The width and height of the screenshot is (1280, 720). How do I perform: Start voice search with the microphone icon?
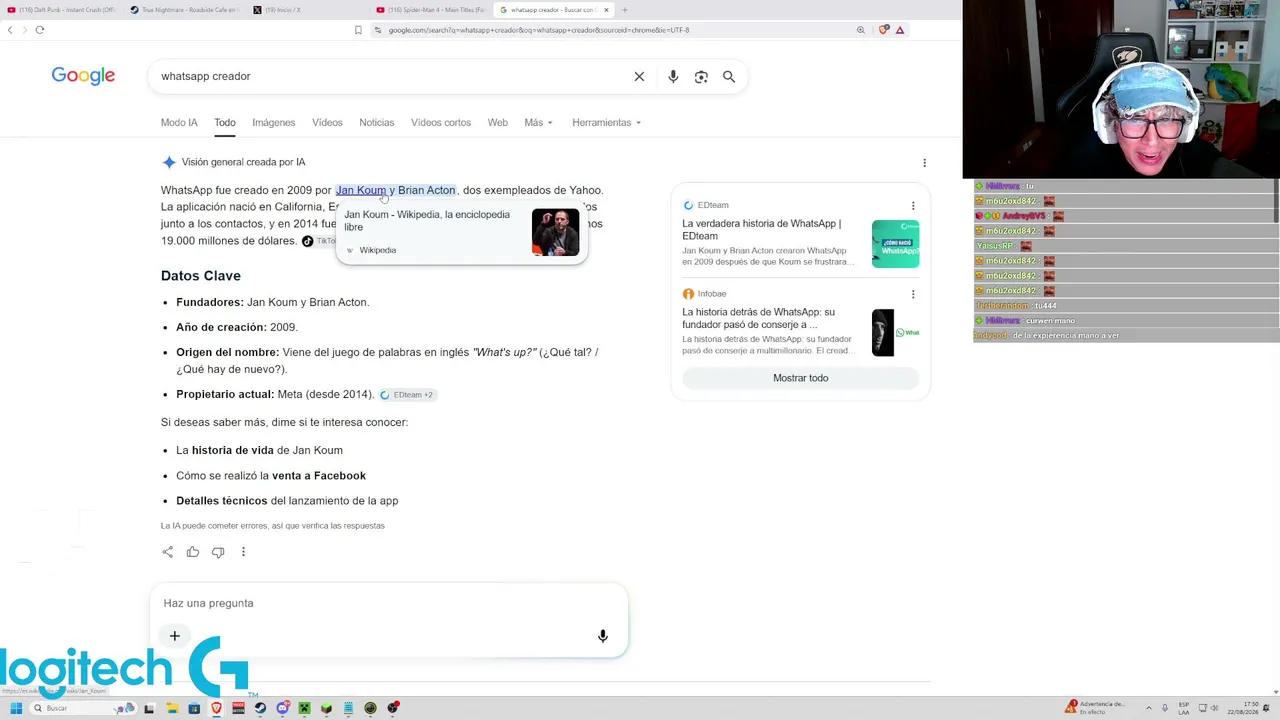[x=673, y=76]
